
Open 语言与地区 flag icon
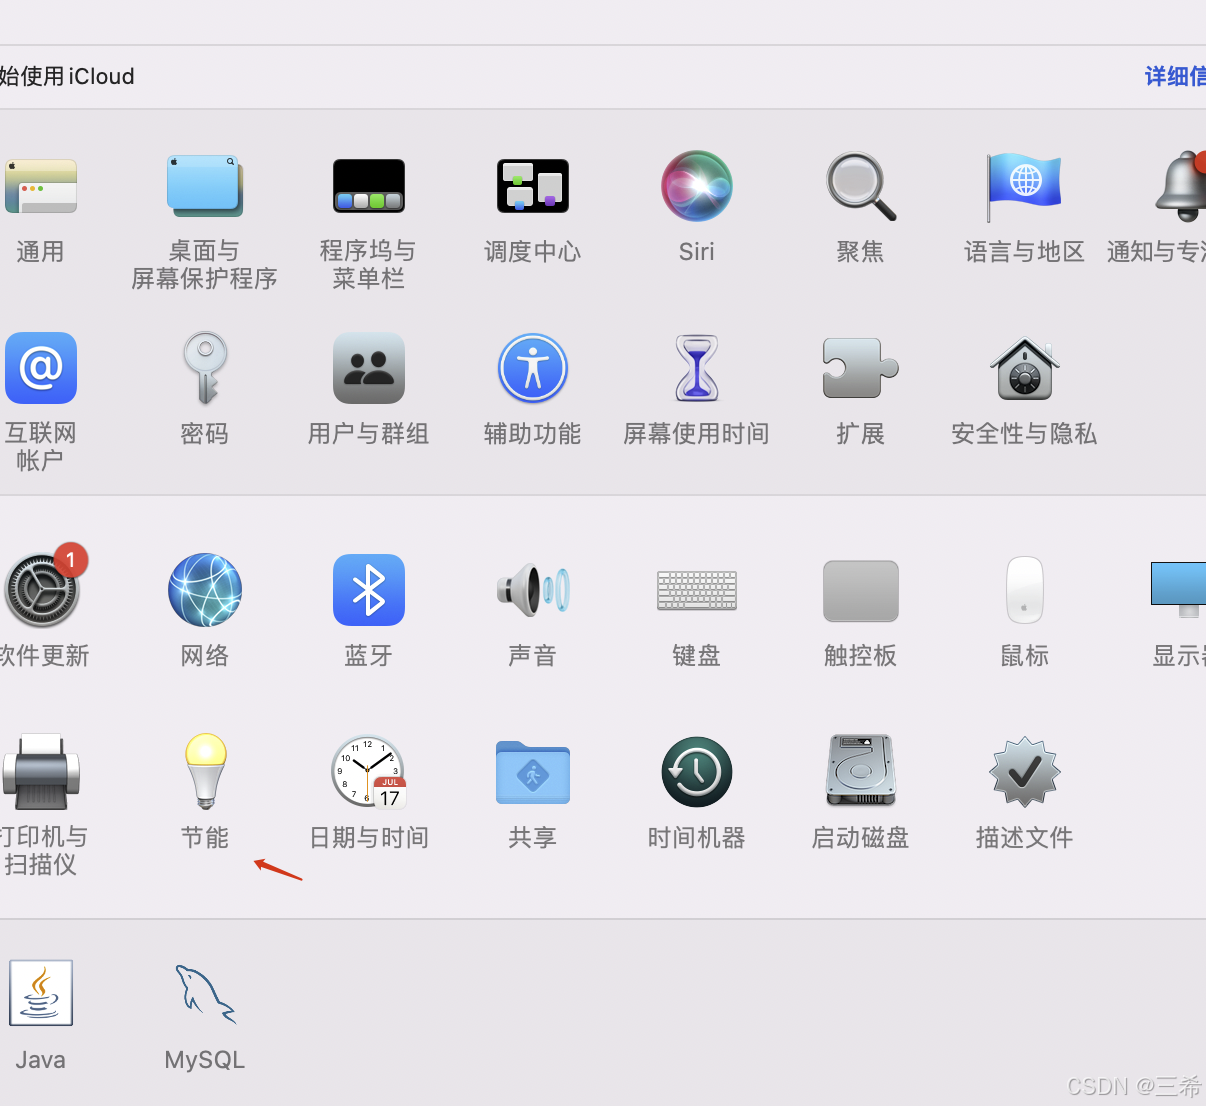(x=1024, y=187)
